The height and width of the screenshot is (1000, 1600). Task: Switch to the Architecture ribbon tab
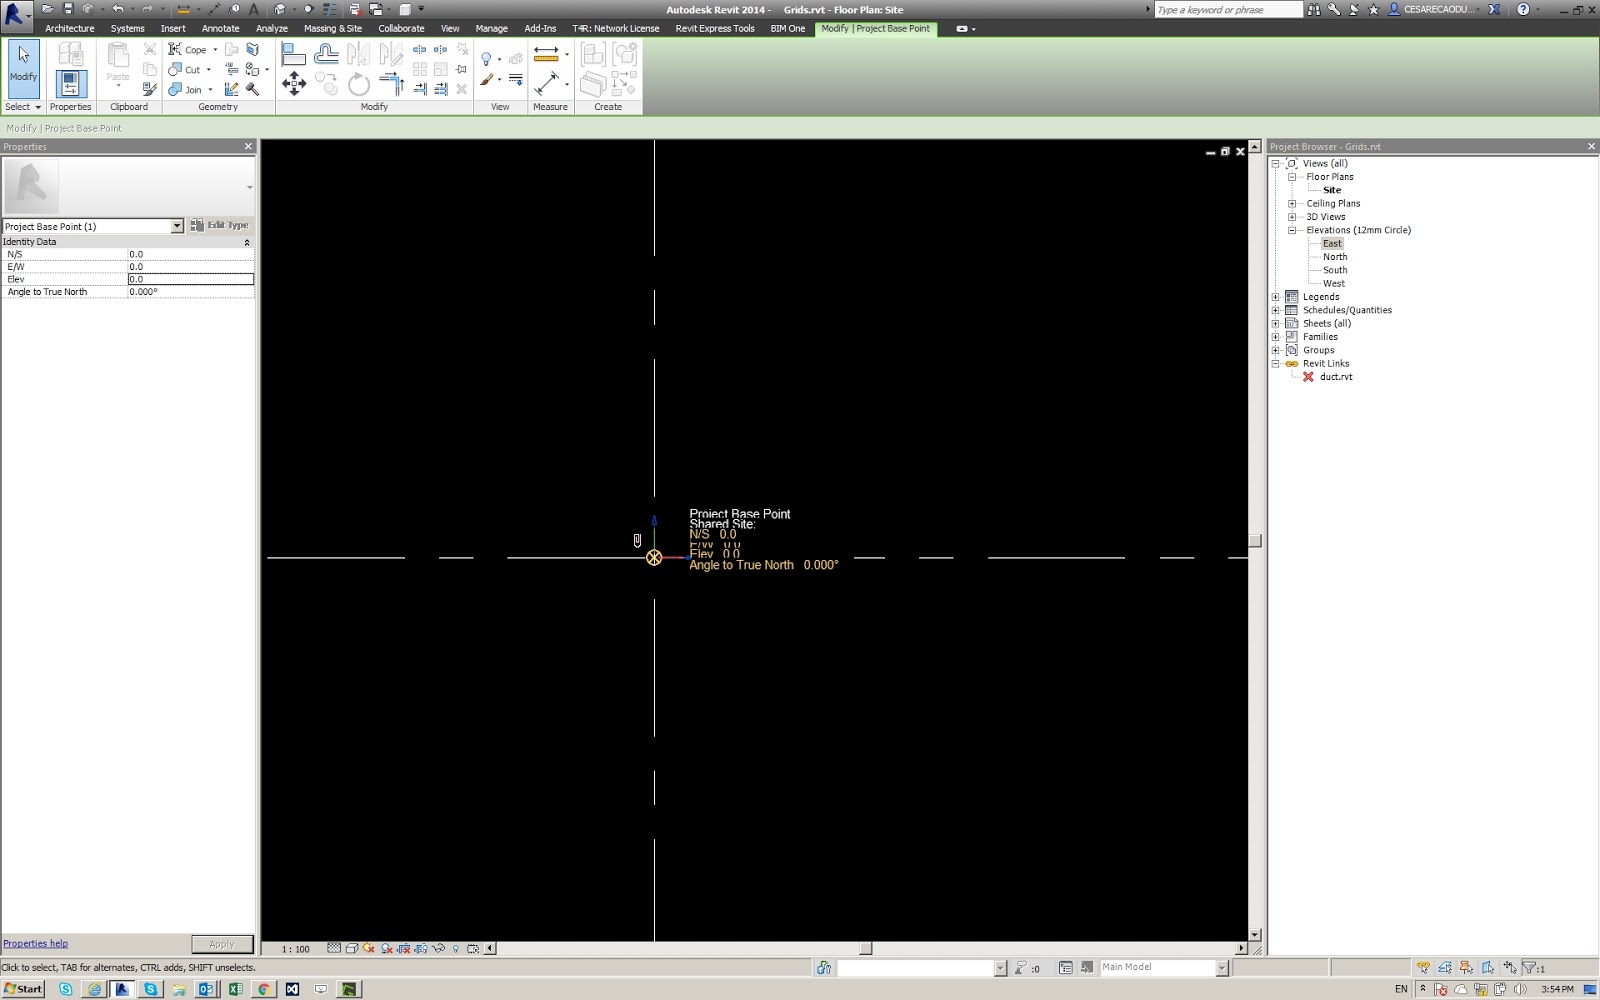[69, 28]
